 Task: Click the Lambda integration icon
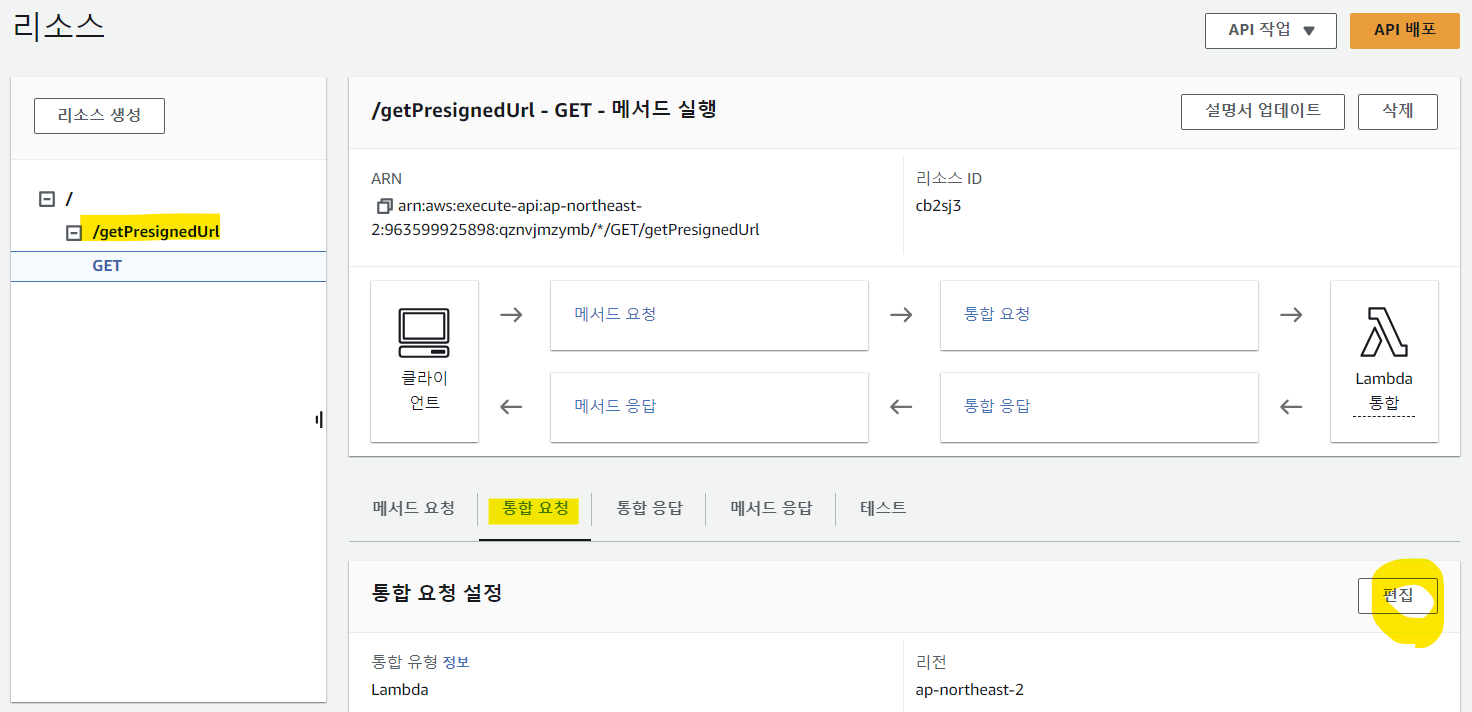[x=1384, y=333]
